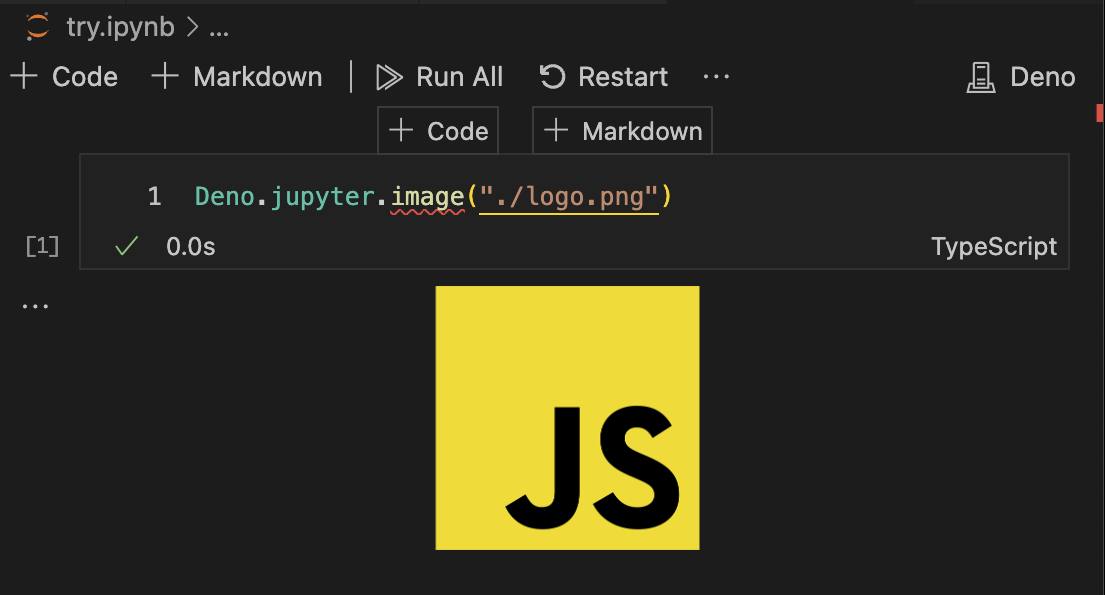Click the 0.0s execution time label

click(191, 245)
